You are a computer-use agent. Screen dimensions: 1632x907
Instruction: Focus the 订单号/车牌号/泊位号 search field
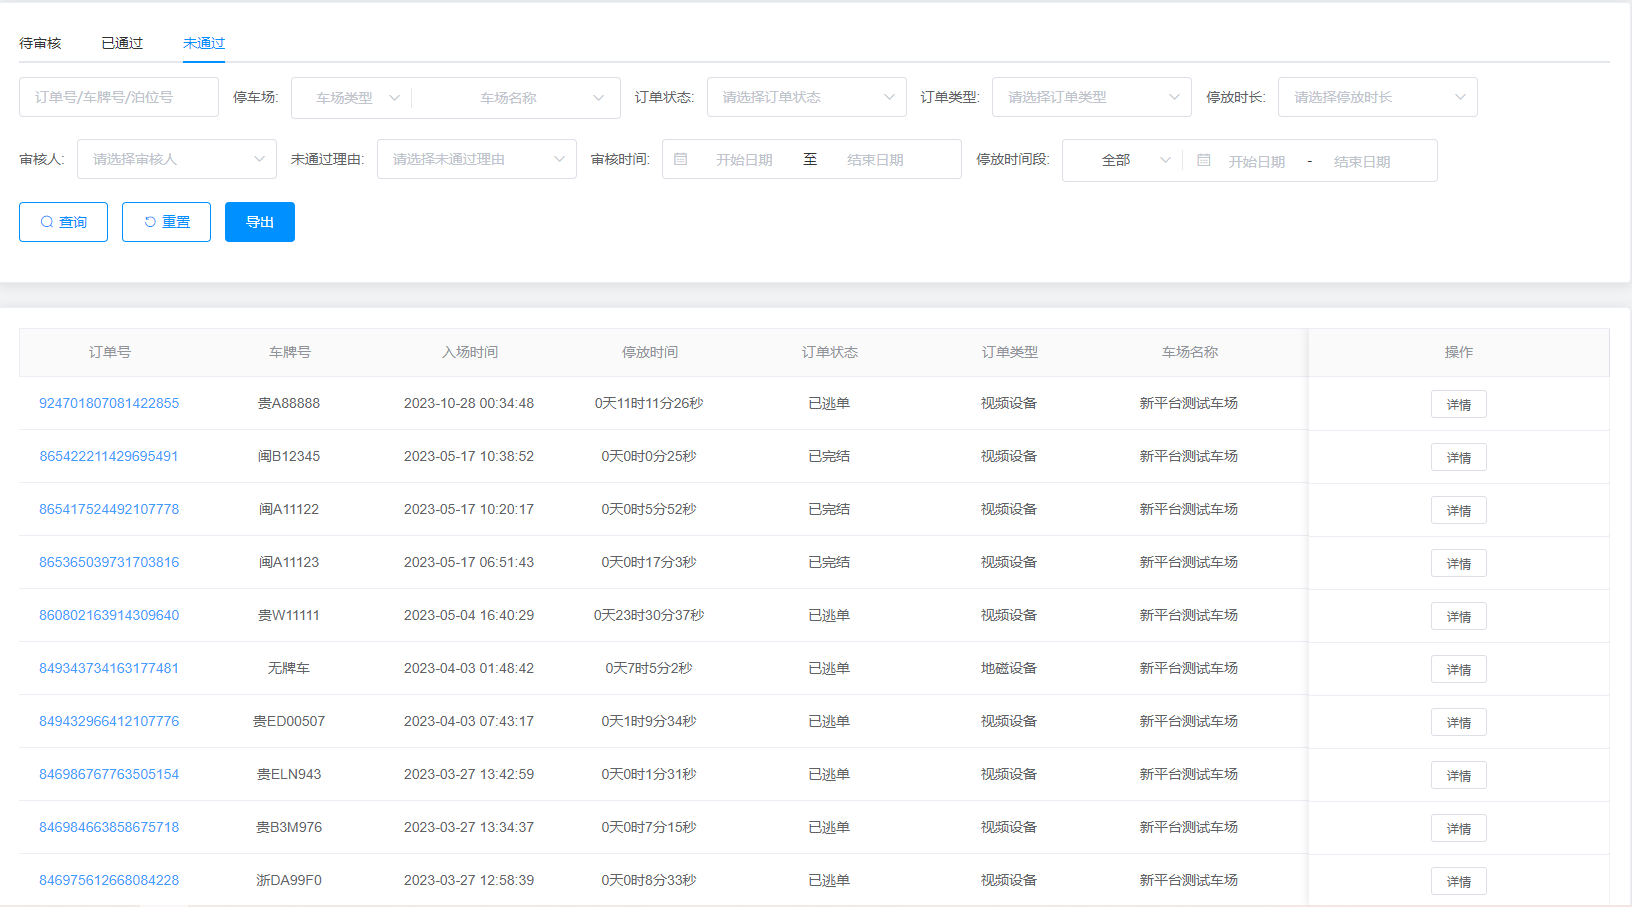tap(118, 97)
